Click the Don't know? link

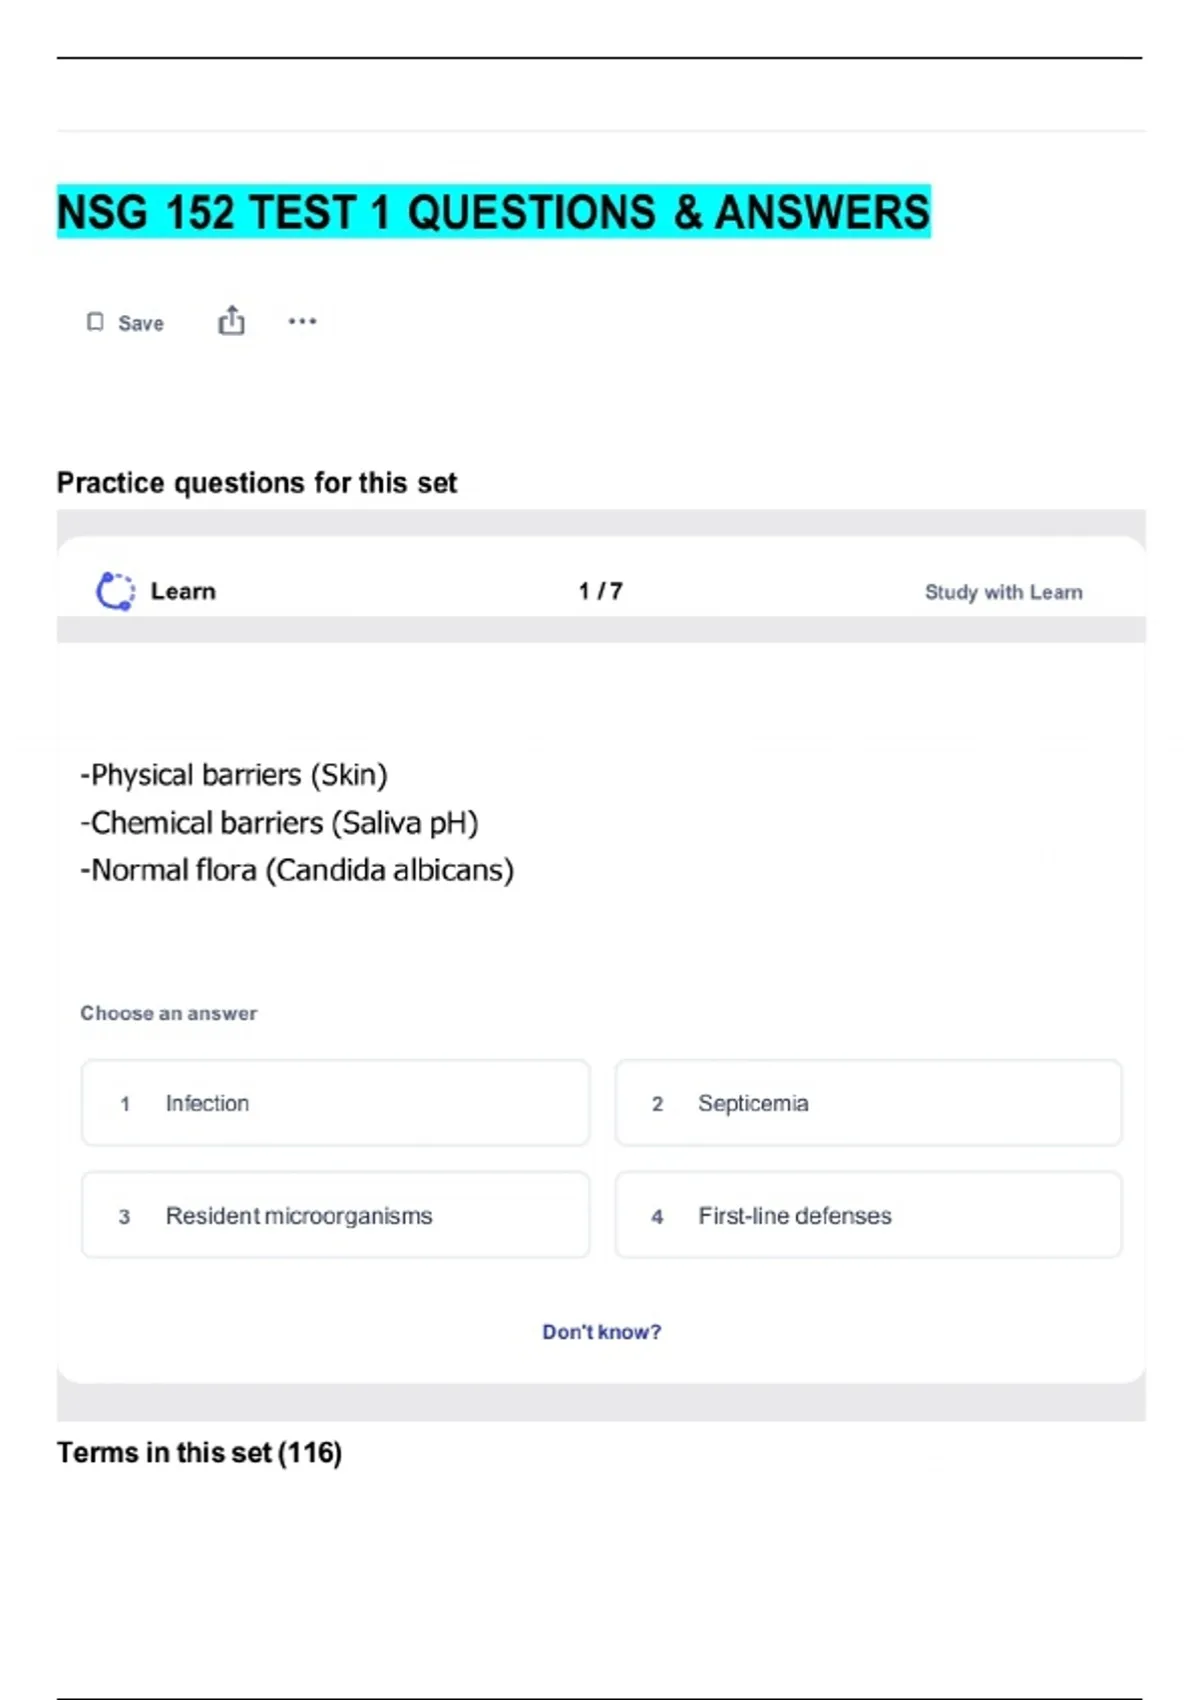601,1332
